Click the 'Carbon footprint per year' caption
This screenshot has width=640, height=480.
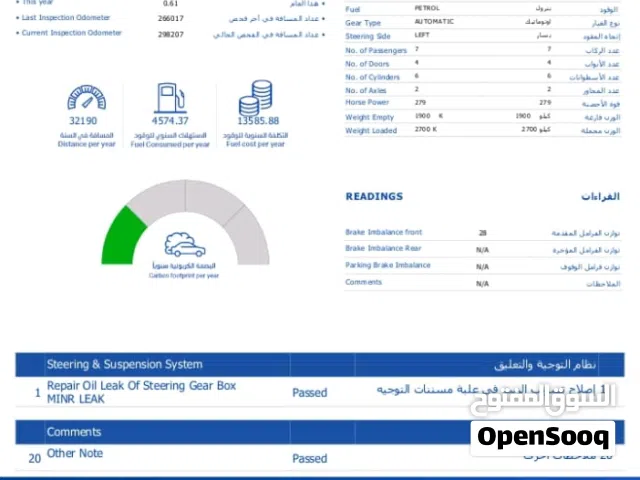tap(184, 276)
